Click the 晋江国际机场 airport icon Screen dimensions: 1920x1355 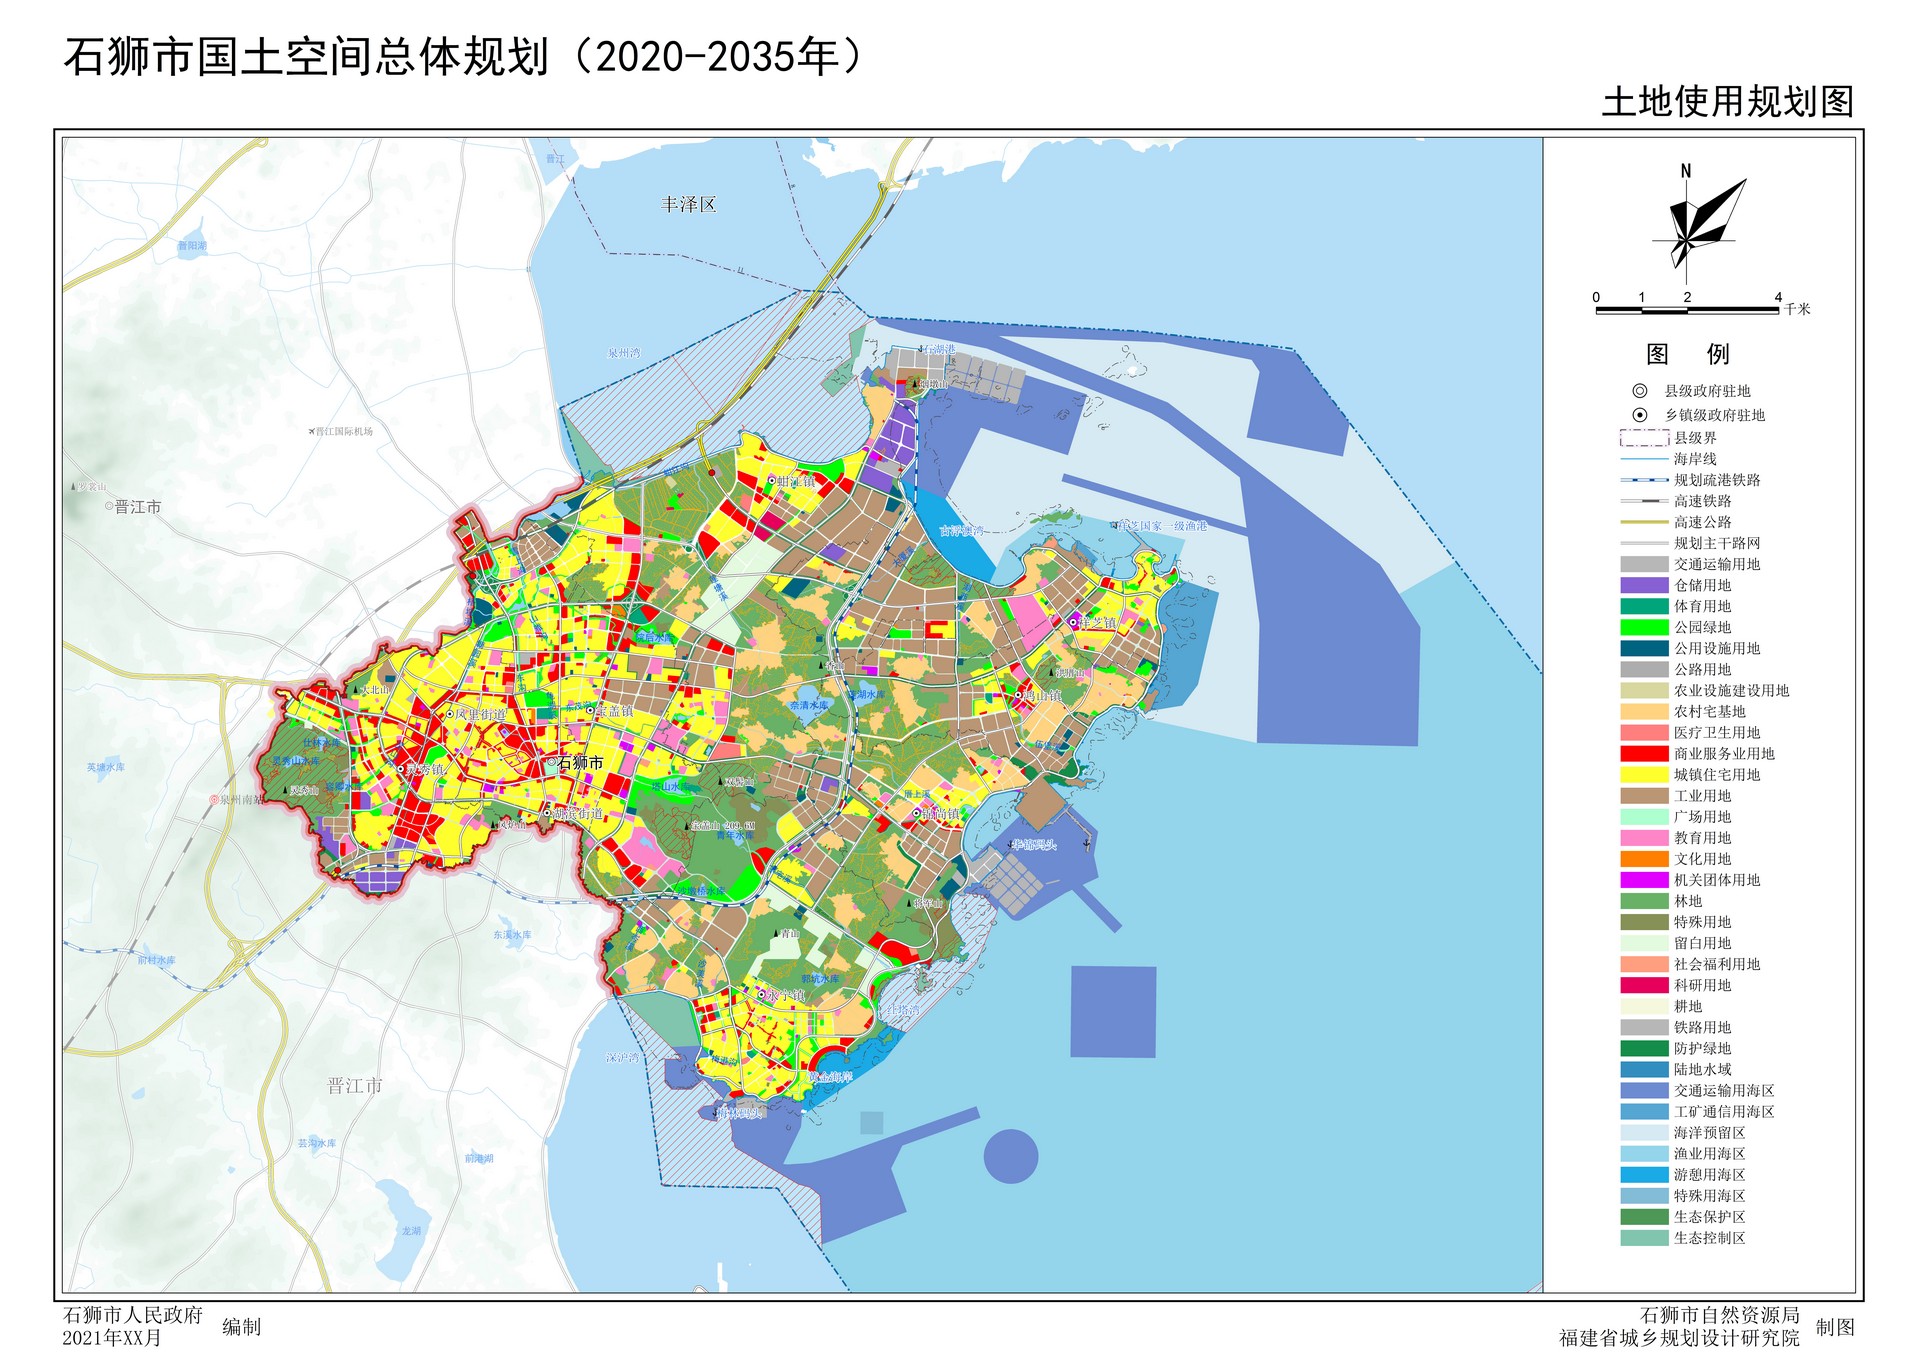[311, 432]
